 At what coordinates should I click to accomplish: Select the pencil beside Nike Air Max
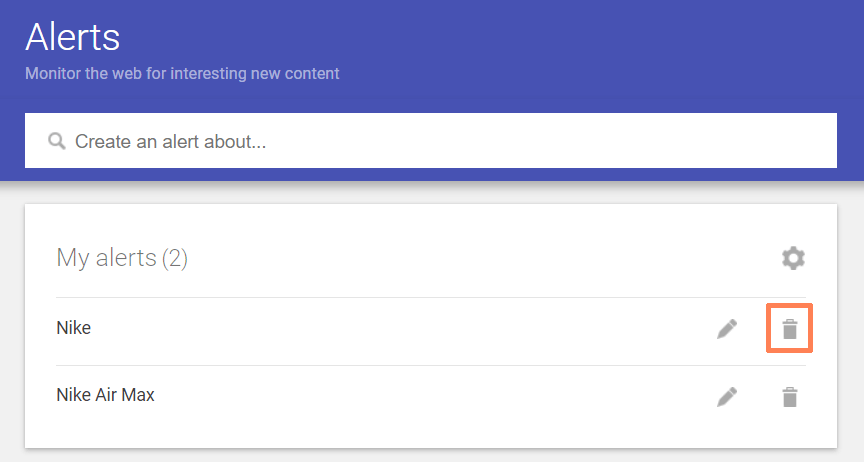pyautogui.click(x=727, y=396)
